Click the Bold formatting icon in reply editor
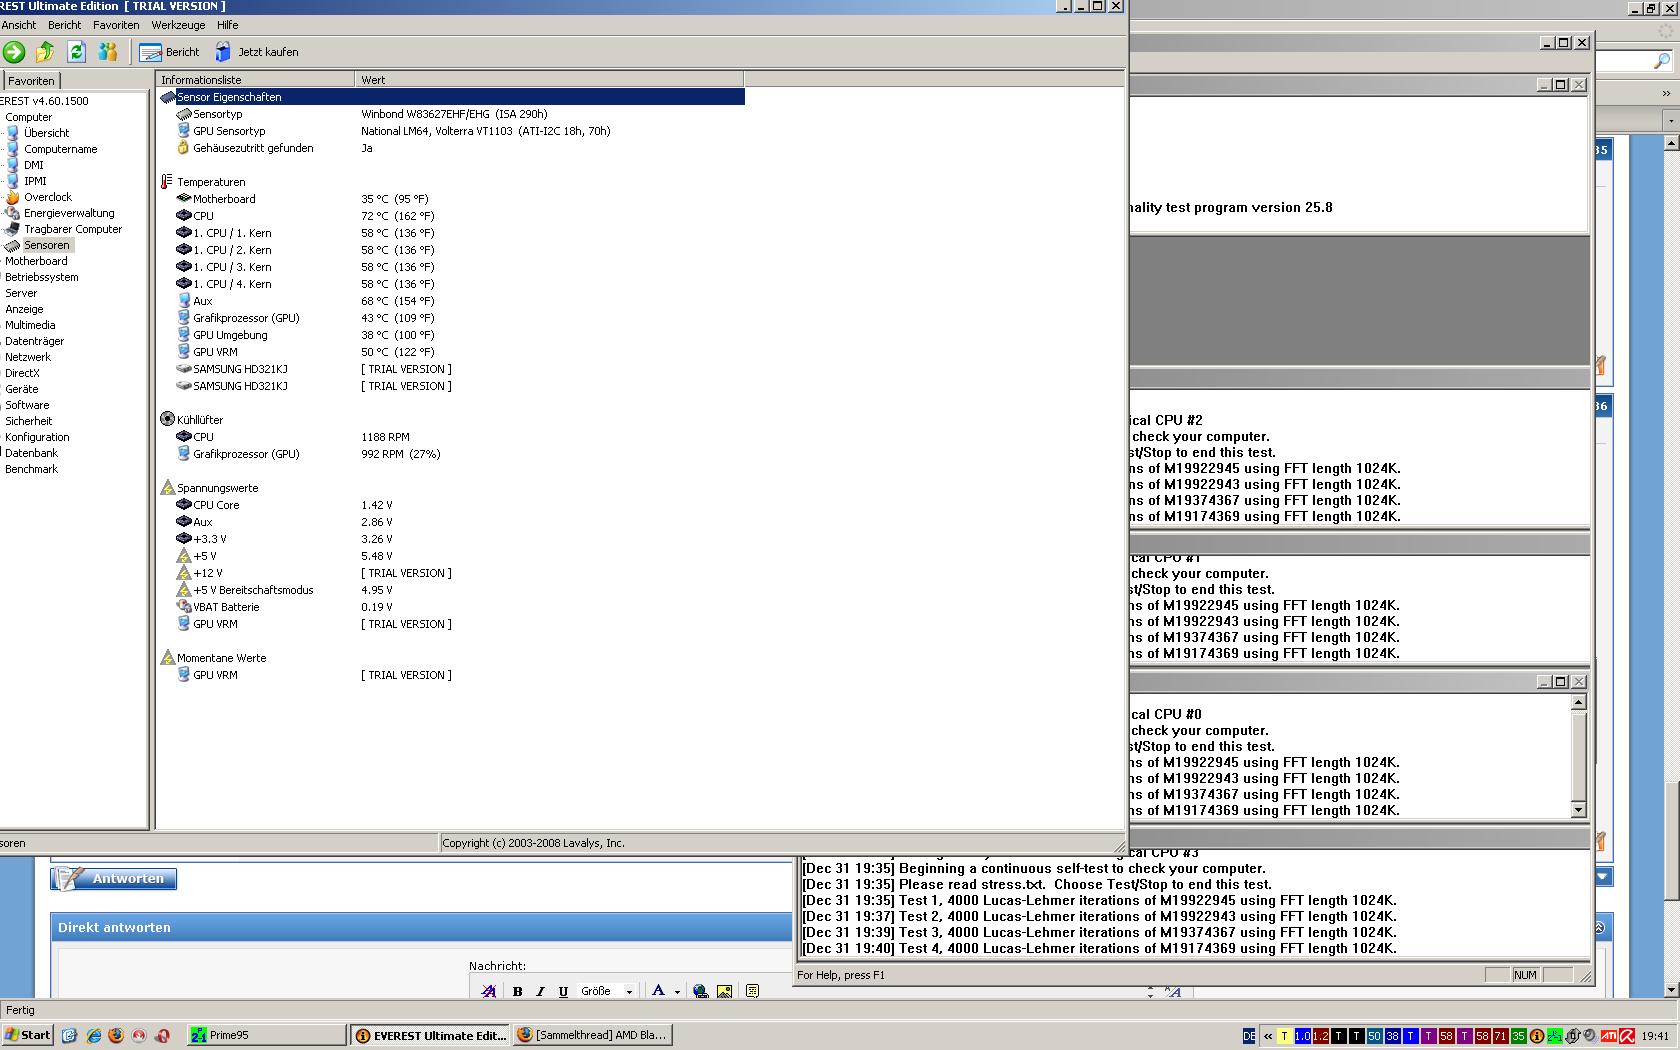Viewport: 1680px width, 1050px height. (x=517, y=991)
